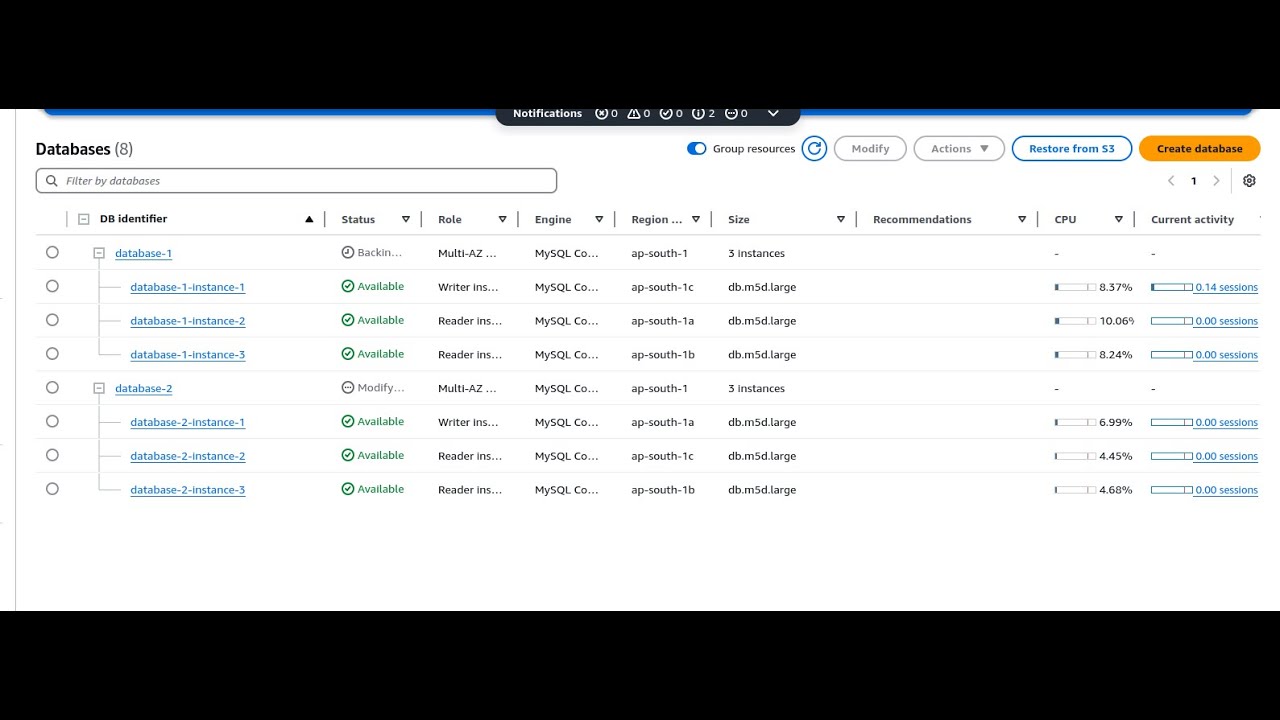Click the Filter by databases field
Viewport: 1280px width, 720px height.
click(x=296, y=181)
